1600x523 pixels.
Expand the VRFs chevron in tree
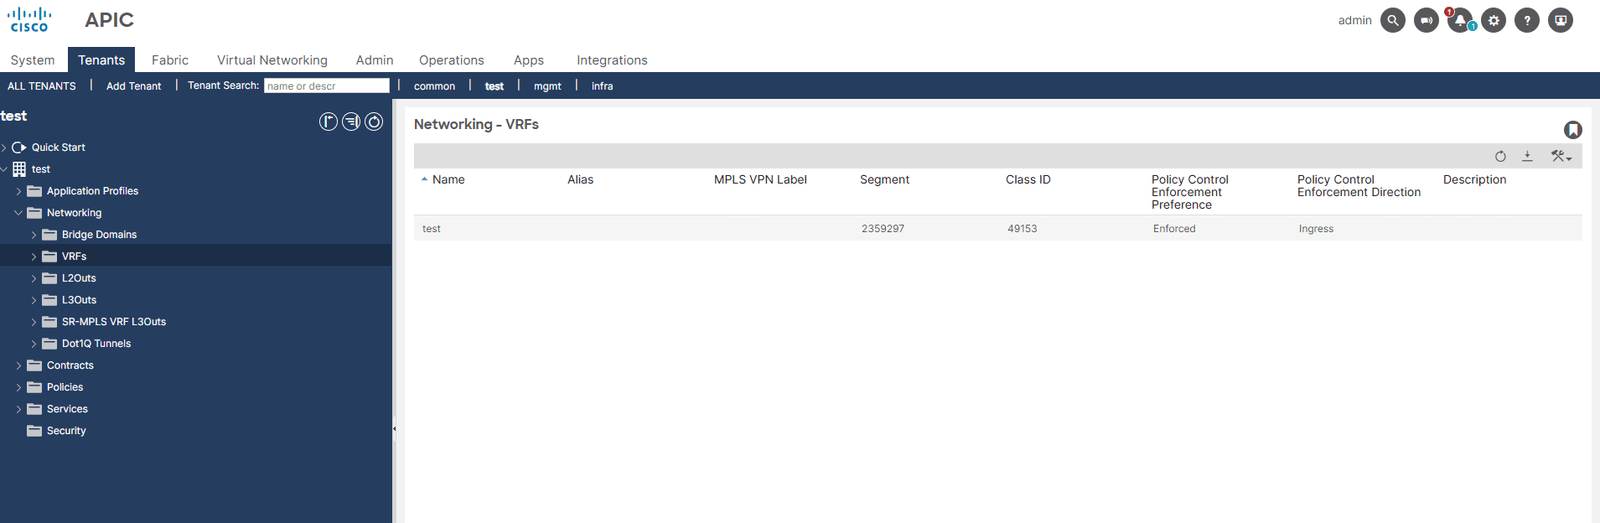[x=34, y=257]
